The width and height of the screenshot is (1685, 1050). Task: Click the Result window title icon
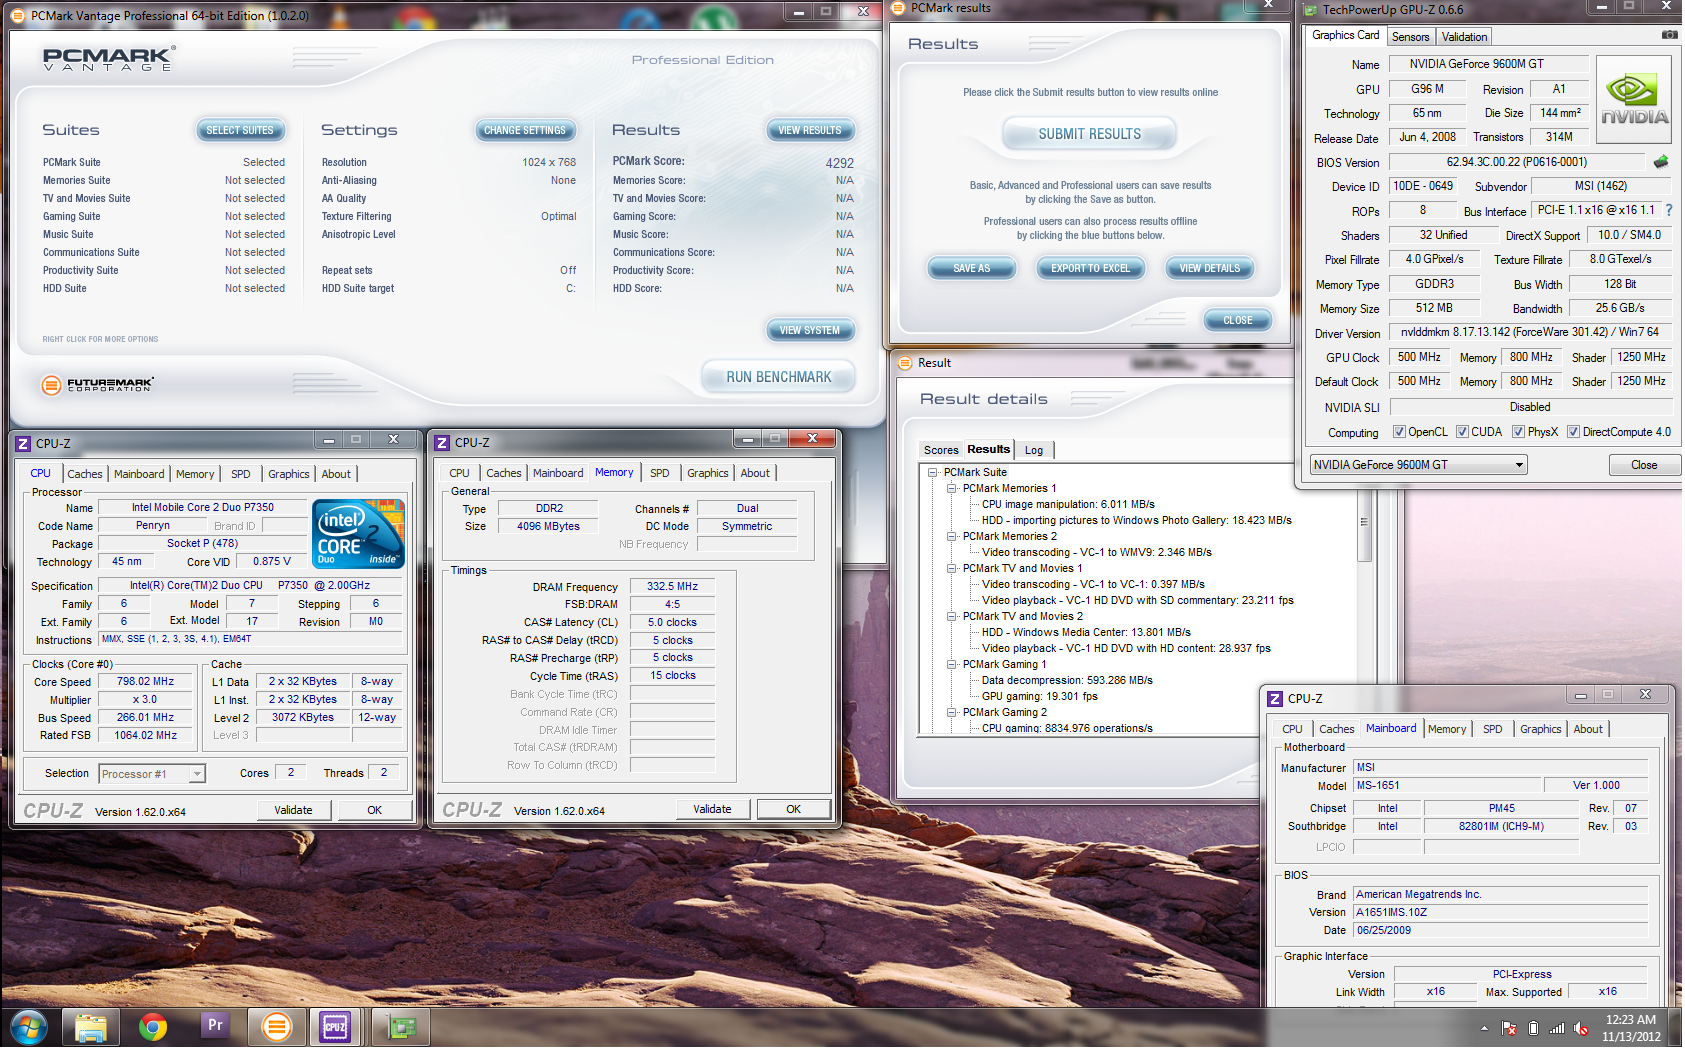(905, 363)
